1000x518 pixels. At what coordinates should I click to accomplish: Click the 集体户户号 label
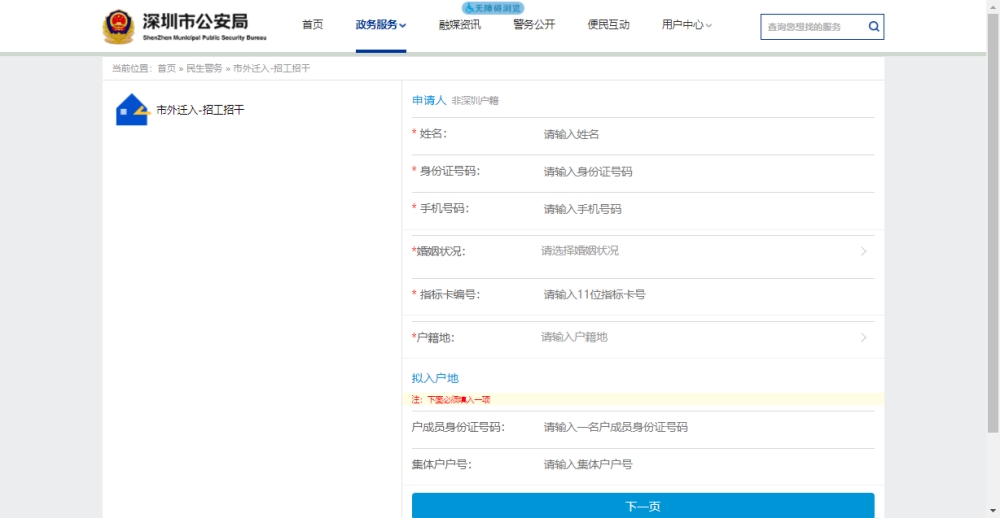[441, 465]
